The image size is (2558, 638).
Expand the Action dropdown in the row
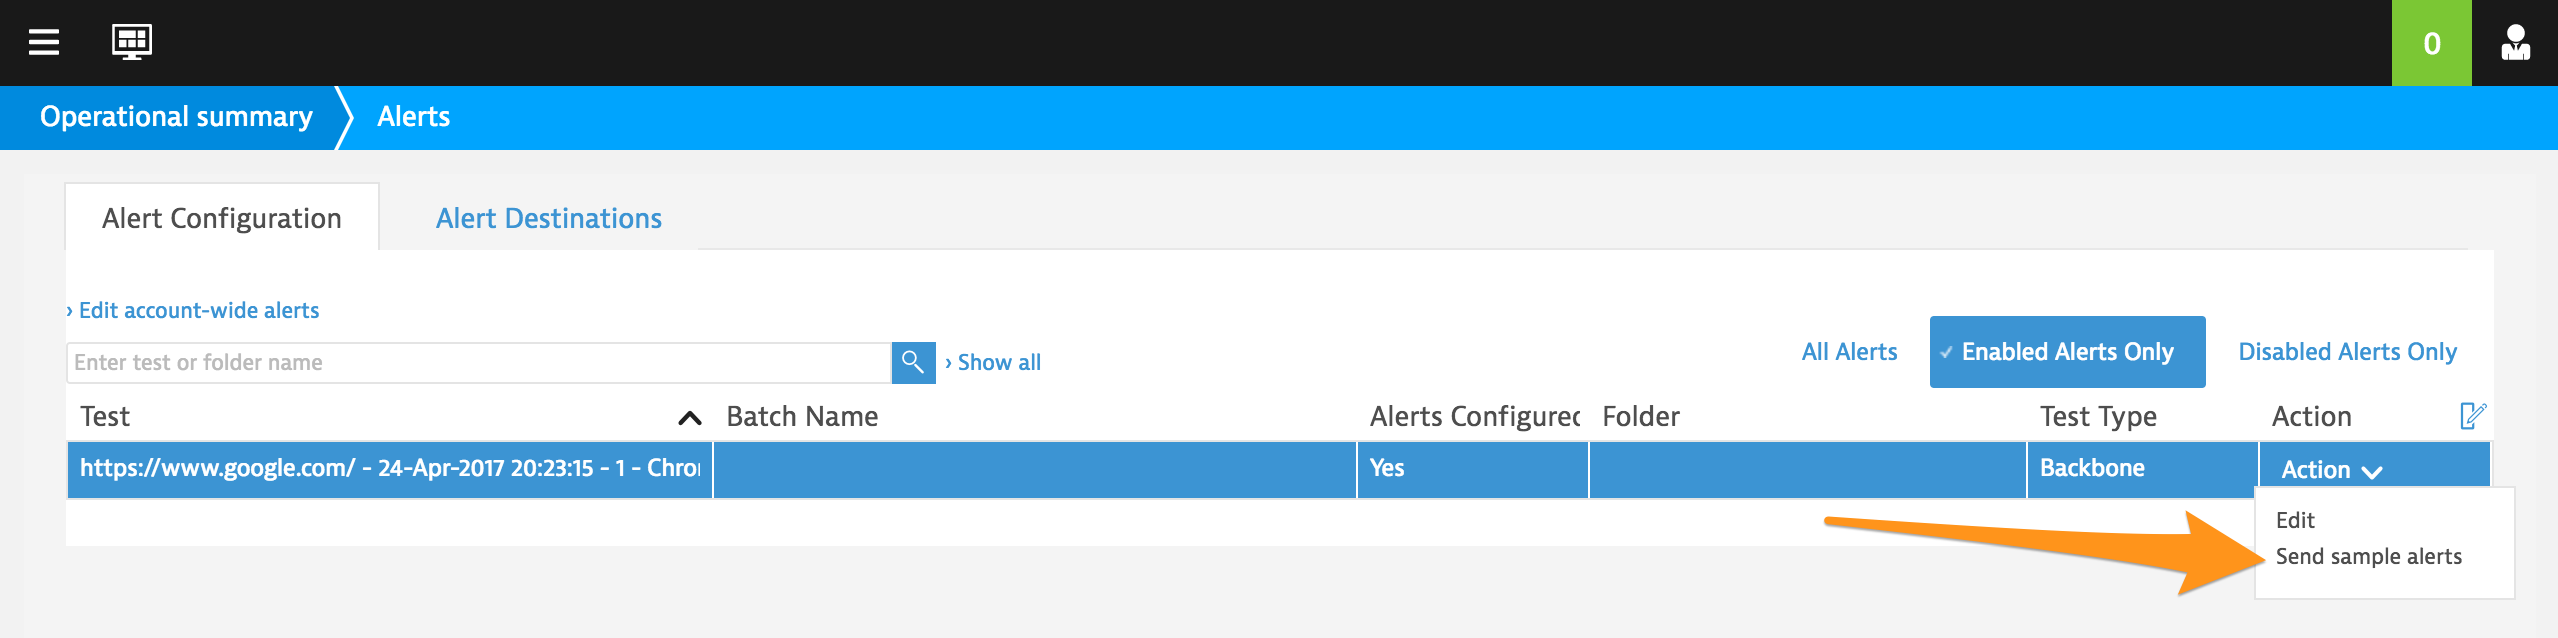(x=2332, y=470)
